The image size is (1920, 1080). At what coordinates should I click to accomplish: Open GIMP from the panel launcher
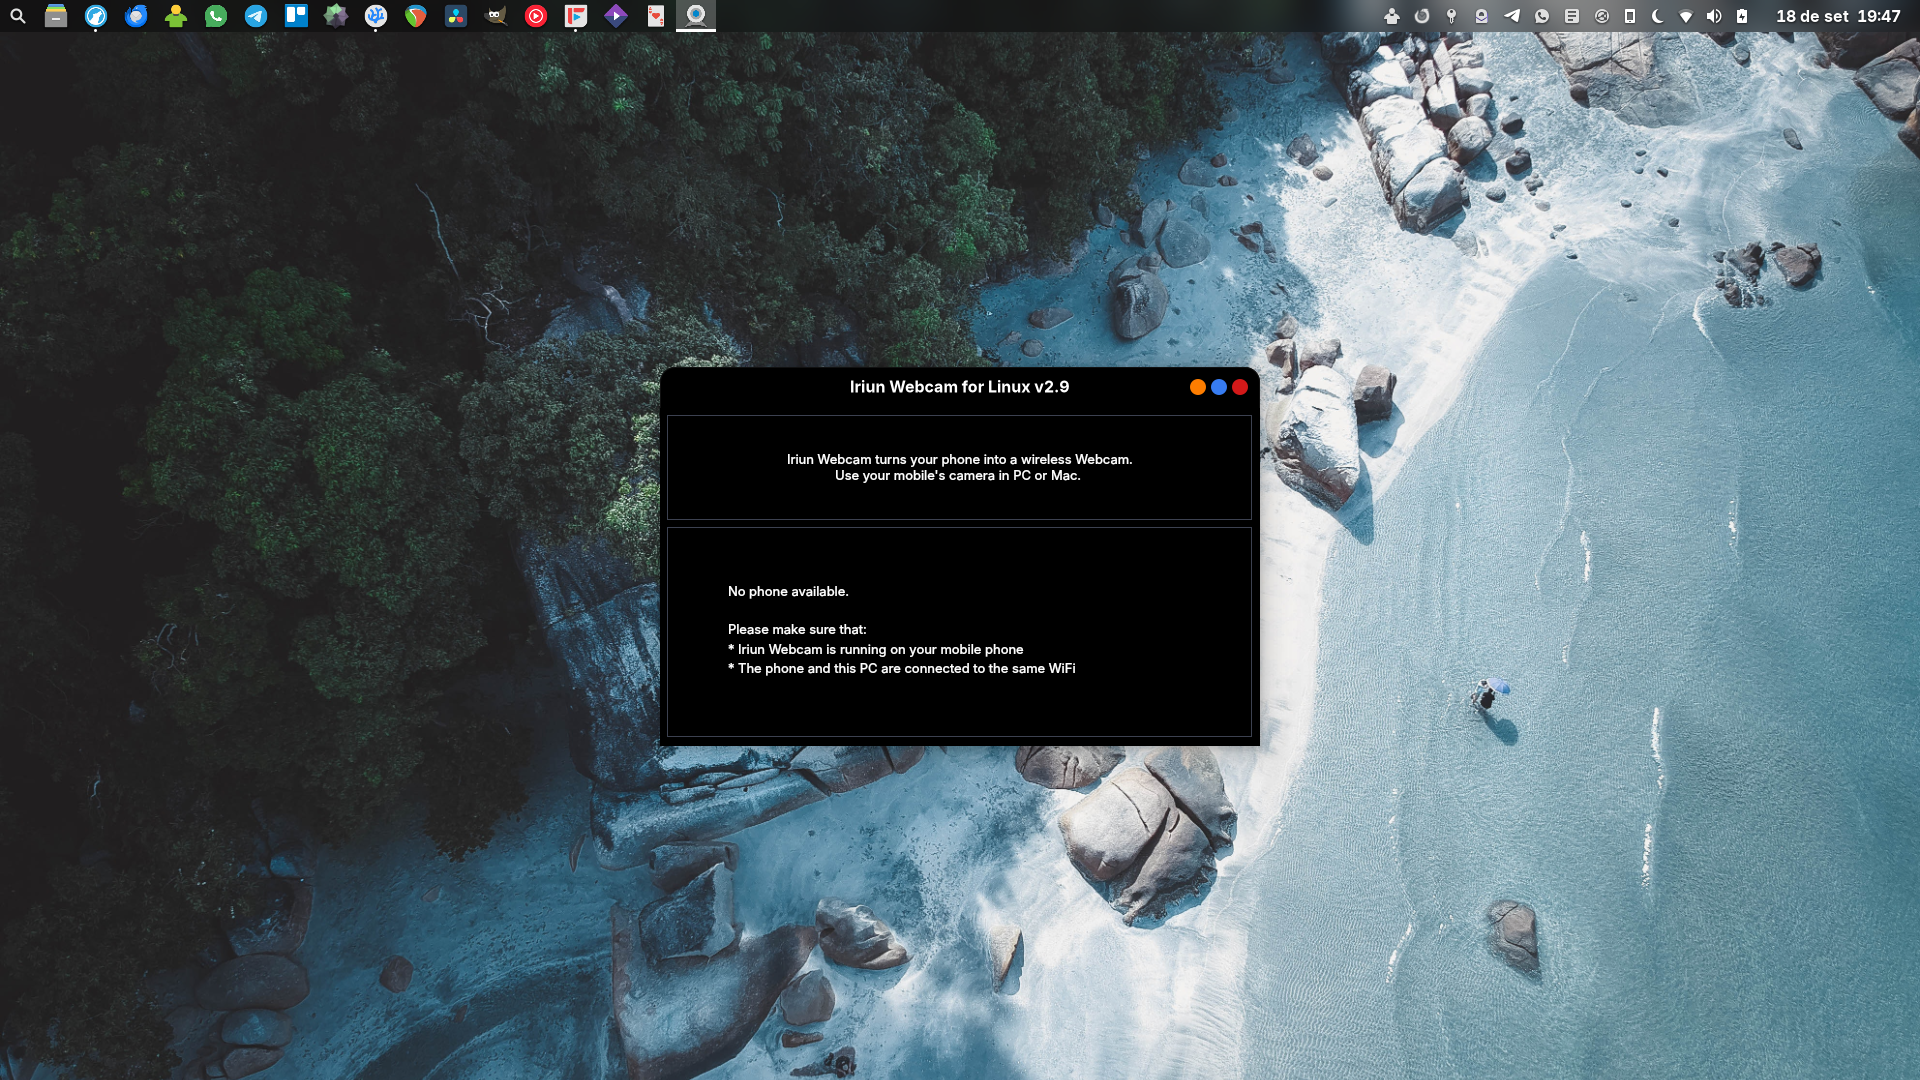click(496, 16)
